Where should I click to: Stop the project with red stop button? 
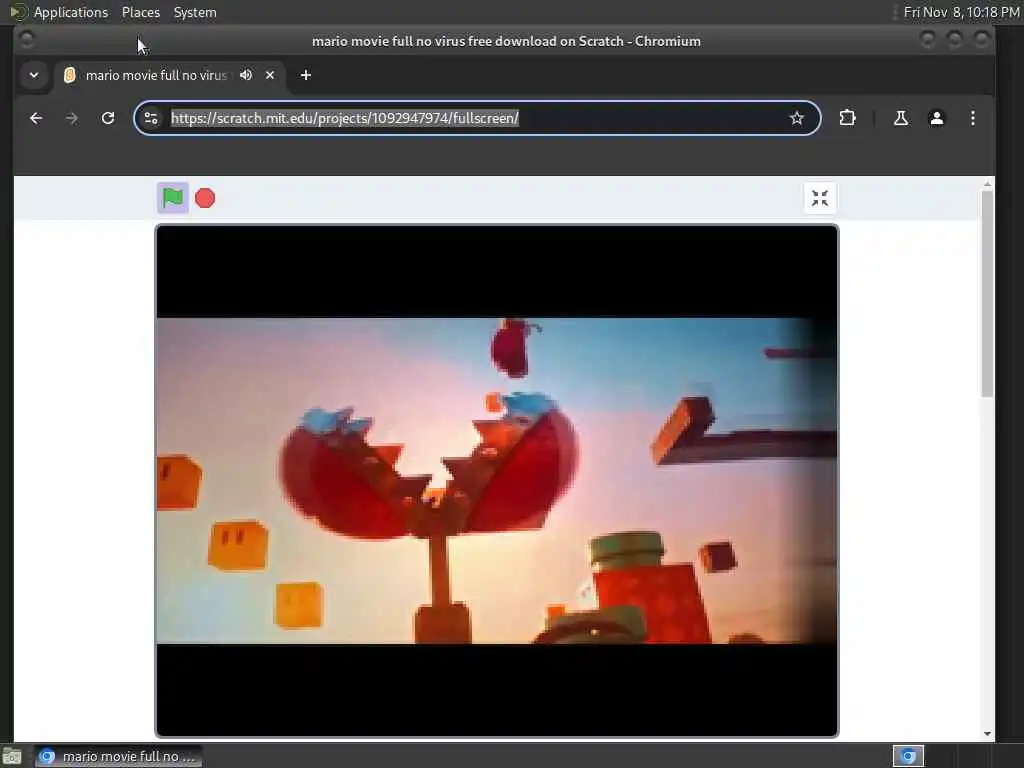[x=205, y=198]
